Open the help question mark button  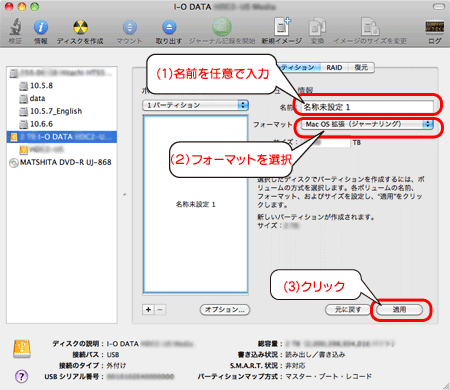click(21, 376)
